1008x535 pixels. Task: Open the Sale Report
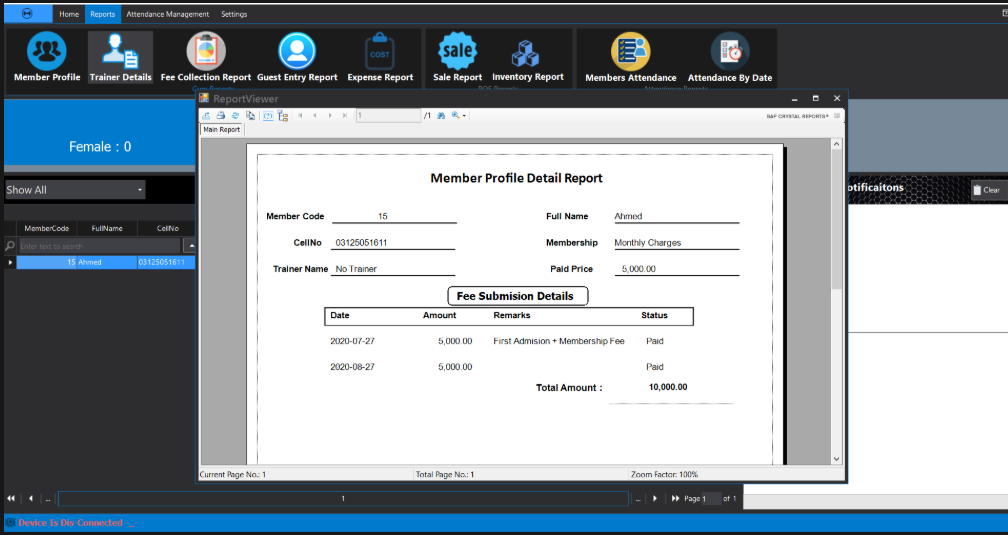point(458,58)
